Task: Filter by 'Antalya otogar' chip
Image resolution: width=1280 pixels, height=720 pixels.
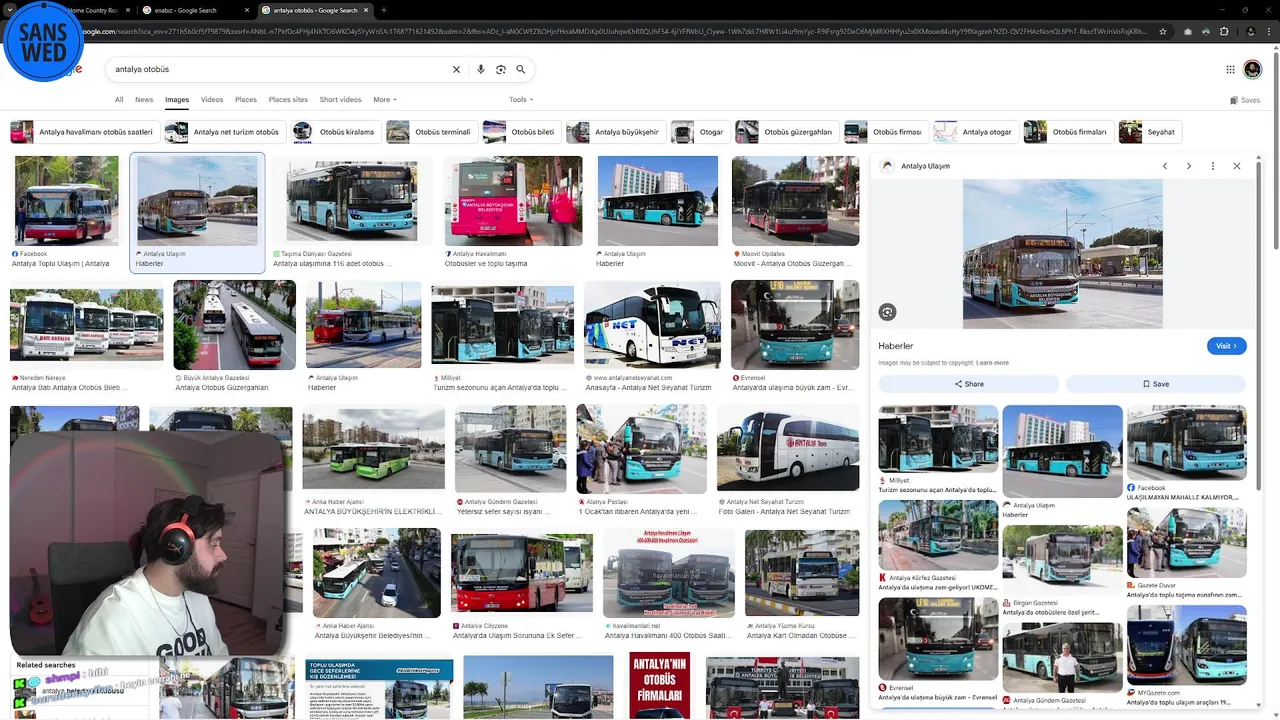Action: pos(975,132)
